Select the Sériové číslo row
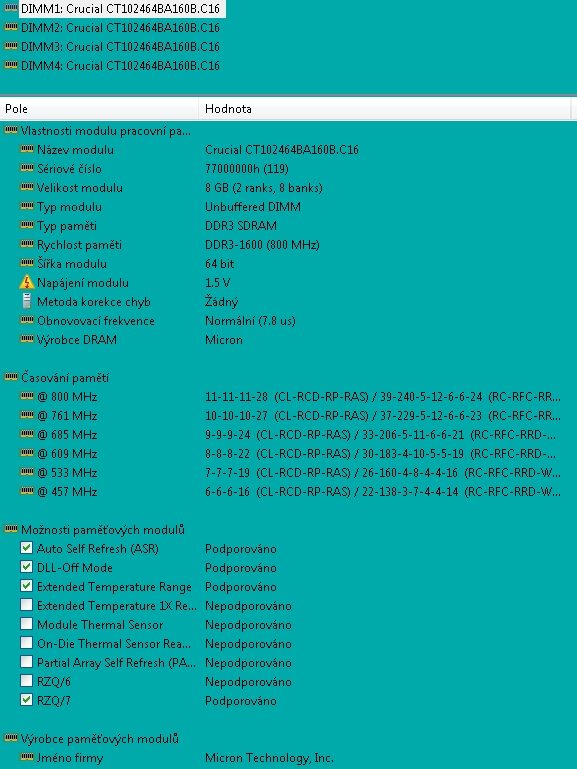 [288, 168]
